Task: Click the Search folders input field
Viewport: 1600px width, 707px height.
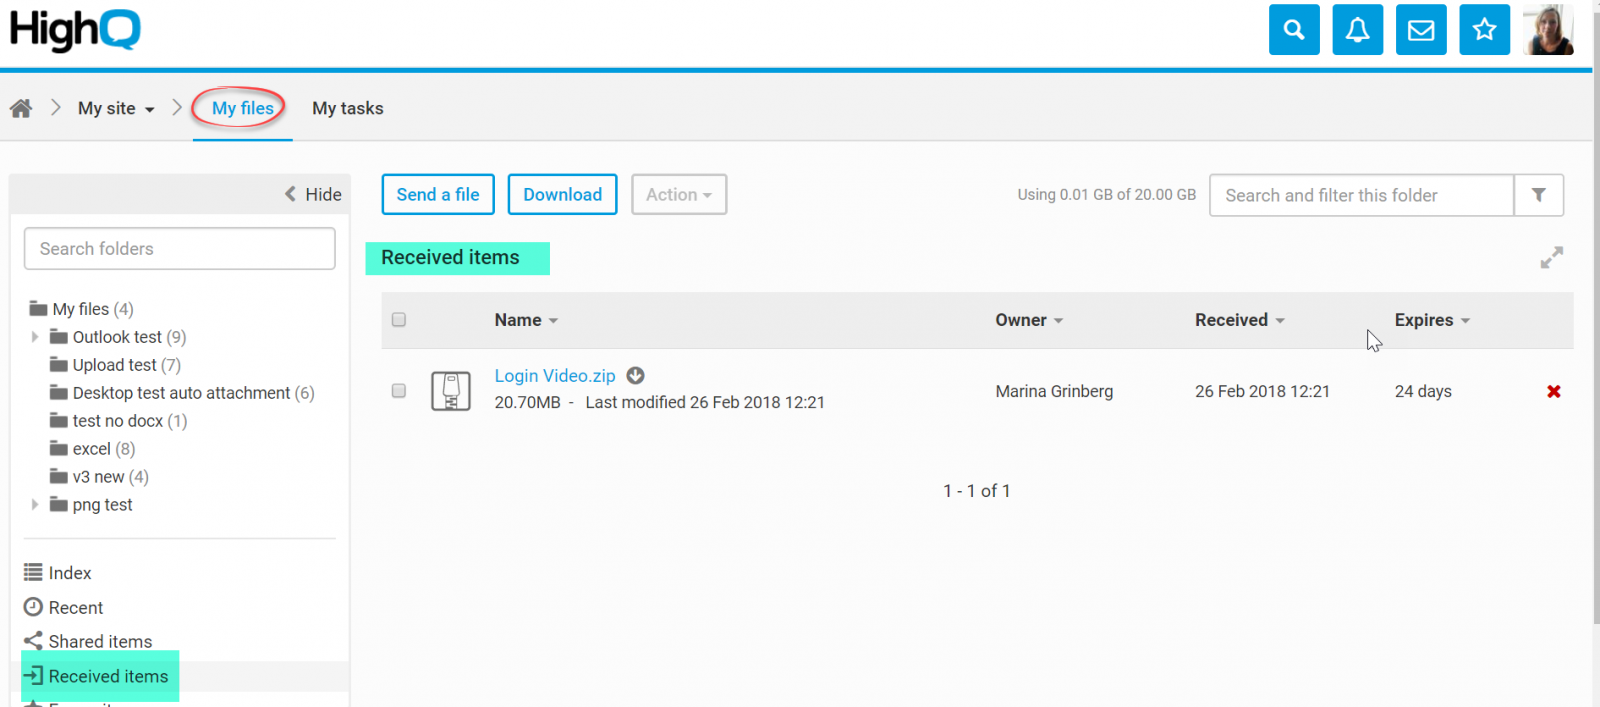Action: click(x=180, y=249)
